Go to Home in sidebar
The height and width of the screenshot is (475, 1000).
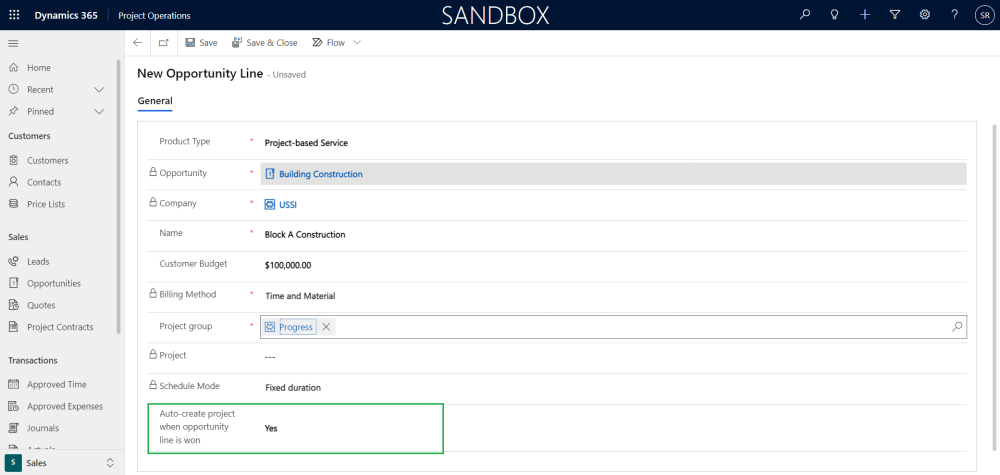[x=39, y=68]
